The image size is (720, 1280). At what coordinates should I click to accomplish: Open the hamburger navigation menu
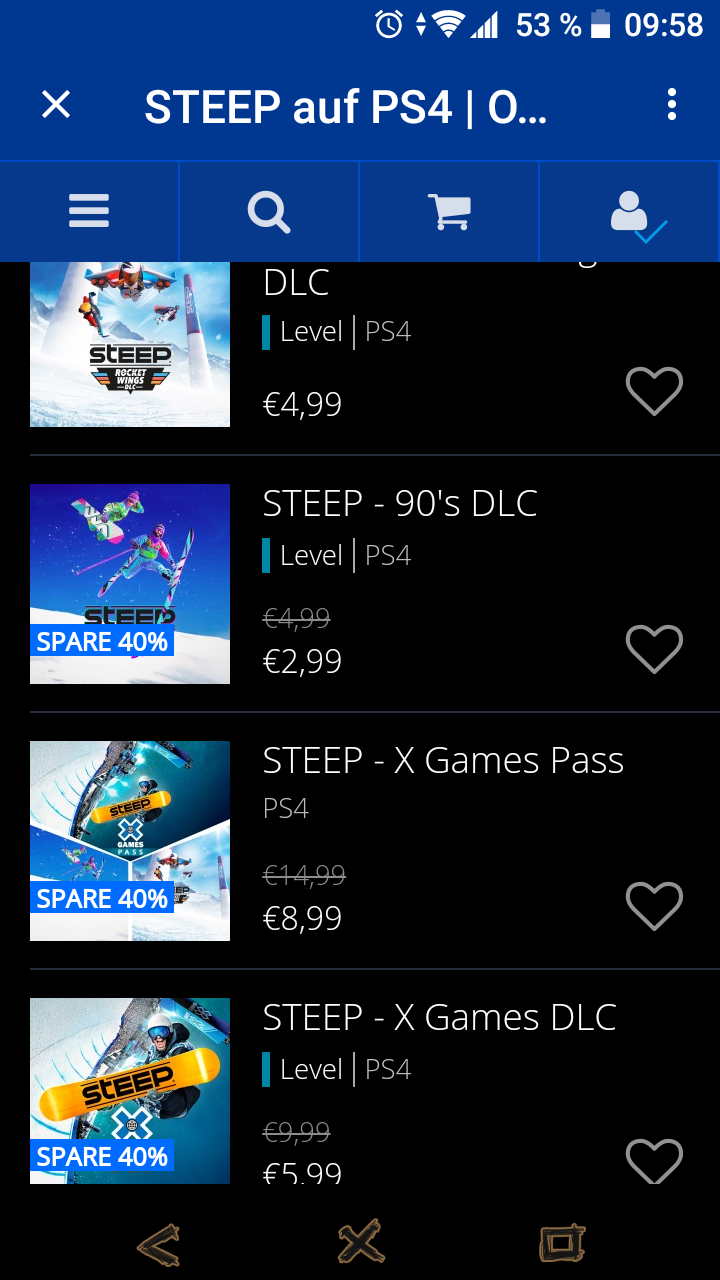(x=89, y=211)
